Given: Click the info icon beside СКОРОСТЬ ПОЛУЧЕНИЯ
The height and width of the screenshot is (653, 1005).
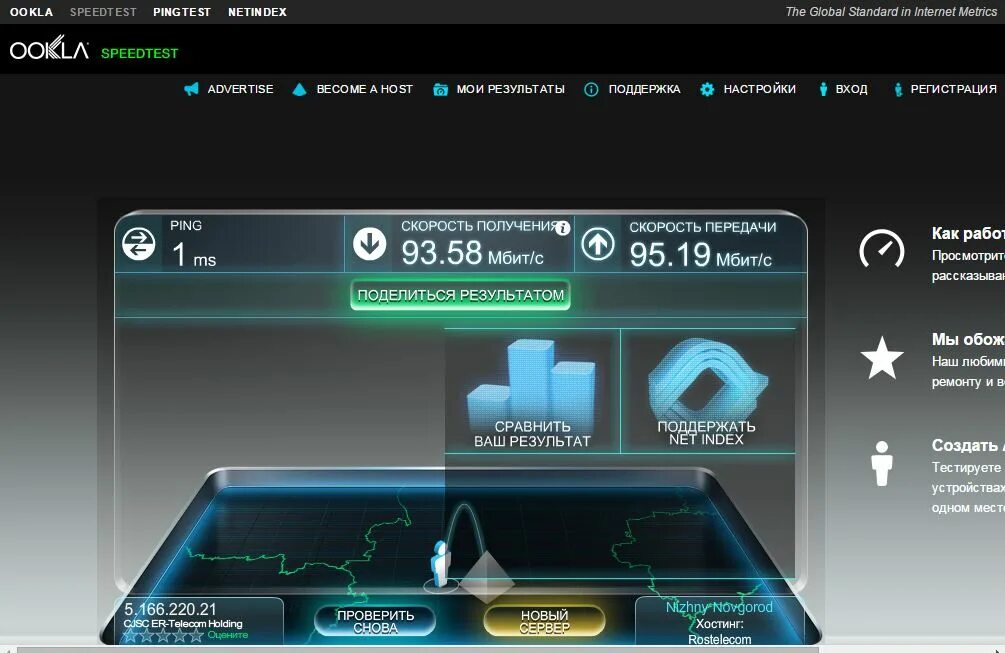Looking at the screenshot, I should pos(563,228).
